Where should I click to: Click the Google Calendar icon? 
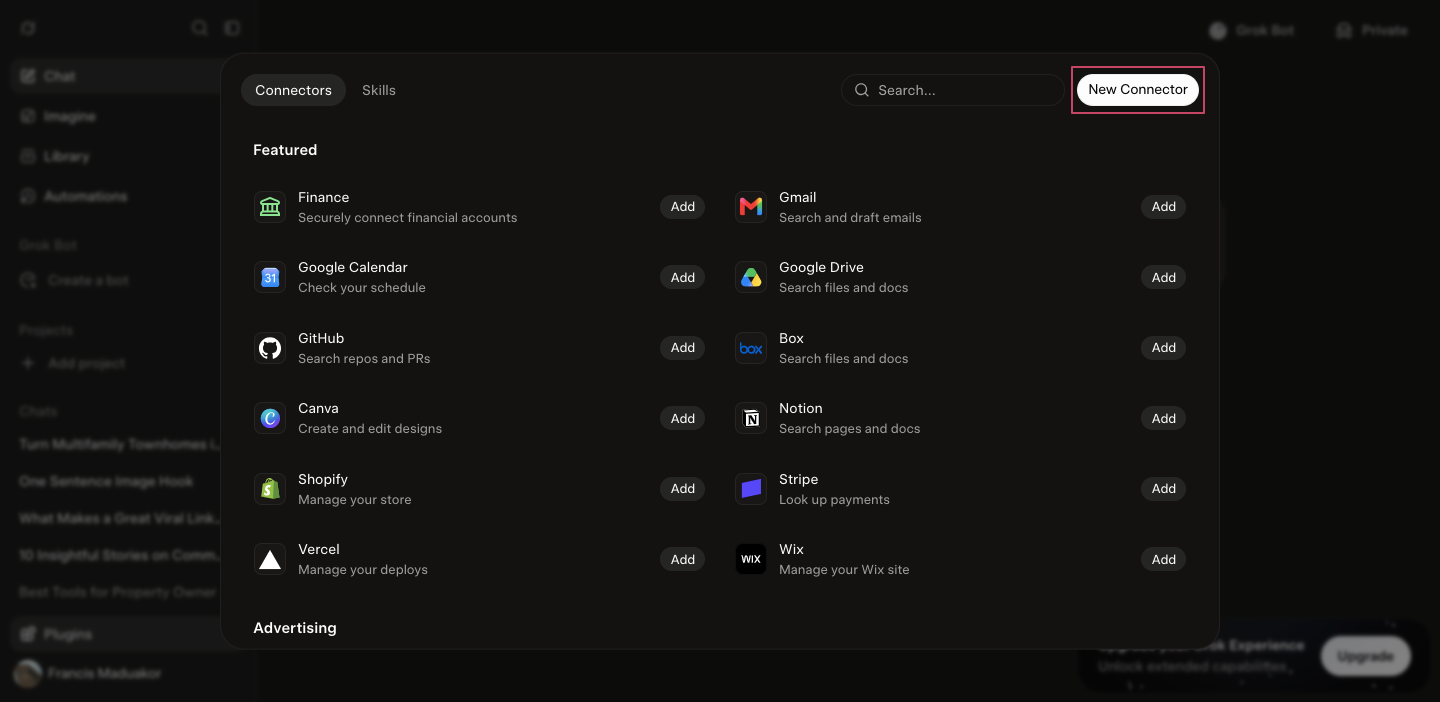[x=270, y=278]
